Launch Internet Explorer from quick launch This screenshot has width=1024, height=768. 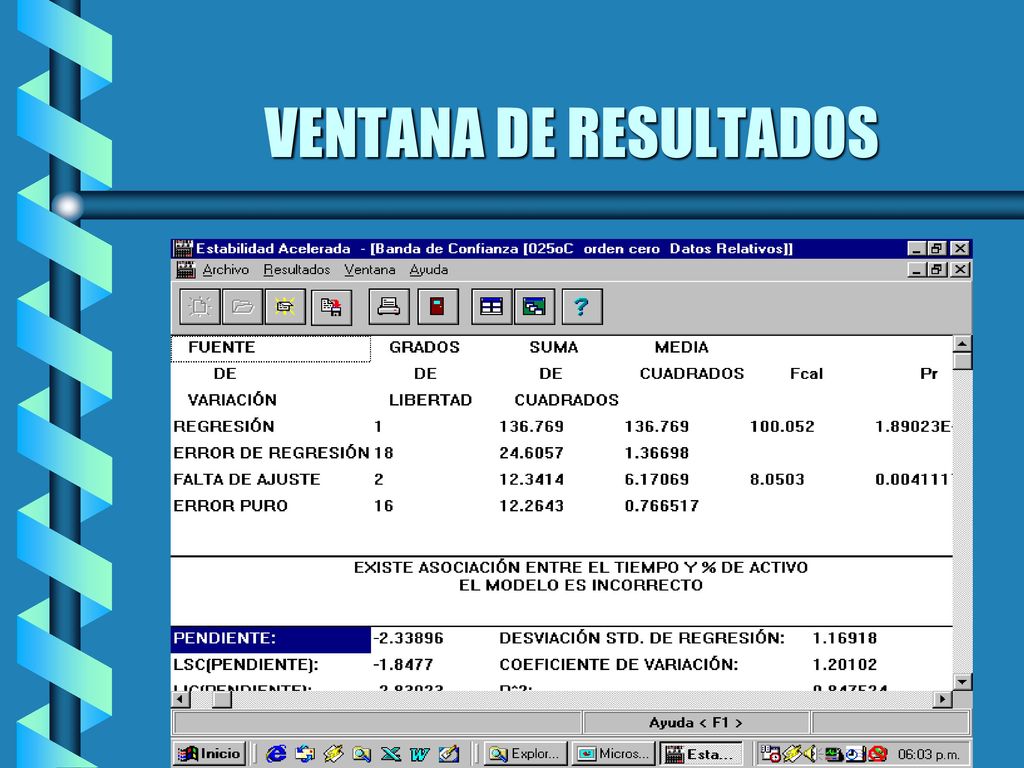[276, 754]
